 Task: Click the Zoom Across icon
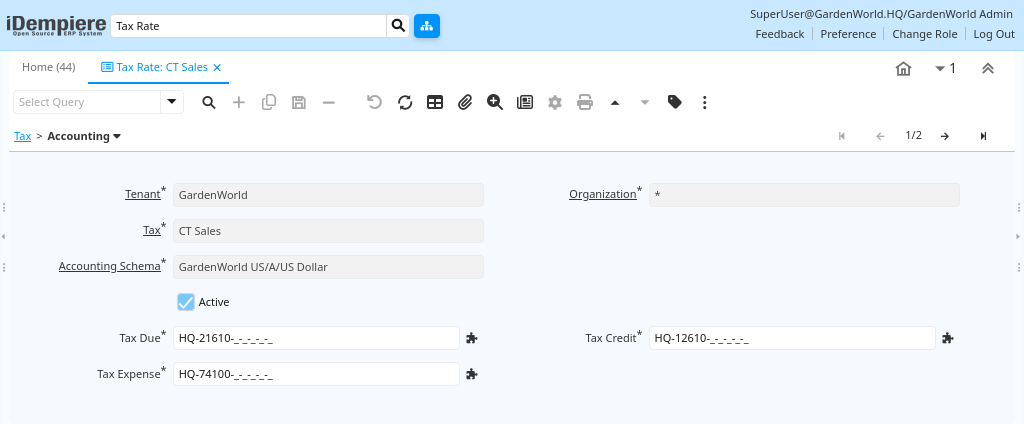pyautogui.click(x=495, y=103)
